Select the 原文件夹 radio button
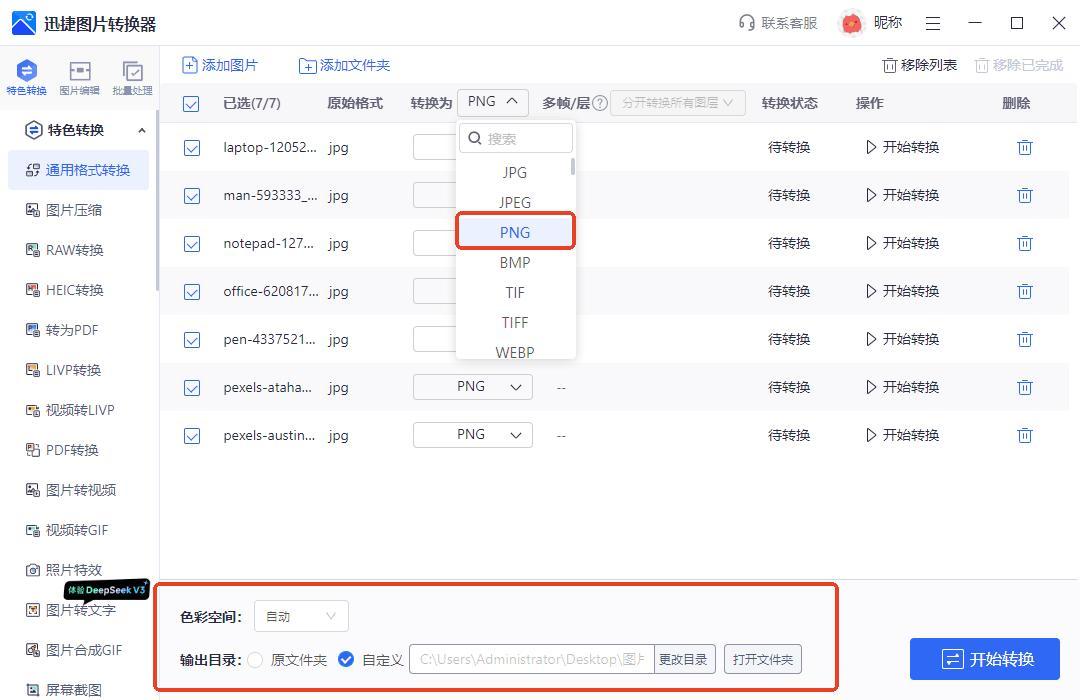 pyautogui.click(x=256, y=660)
